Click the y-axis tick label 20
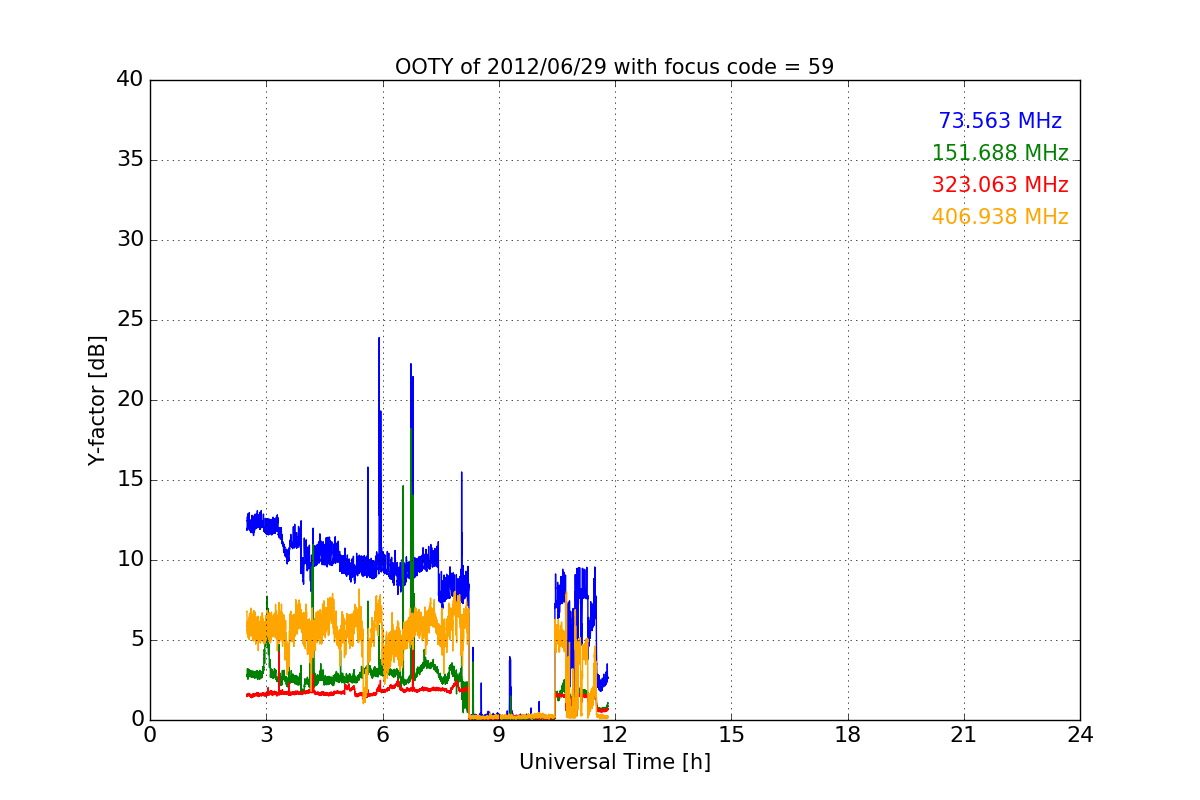 [130, 400]
